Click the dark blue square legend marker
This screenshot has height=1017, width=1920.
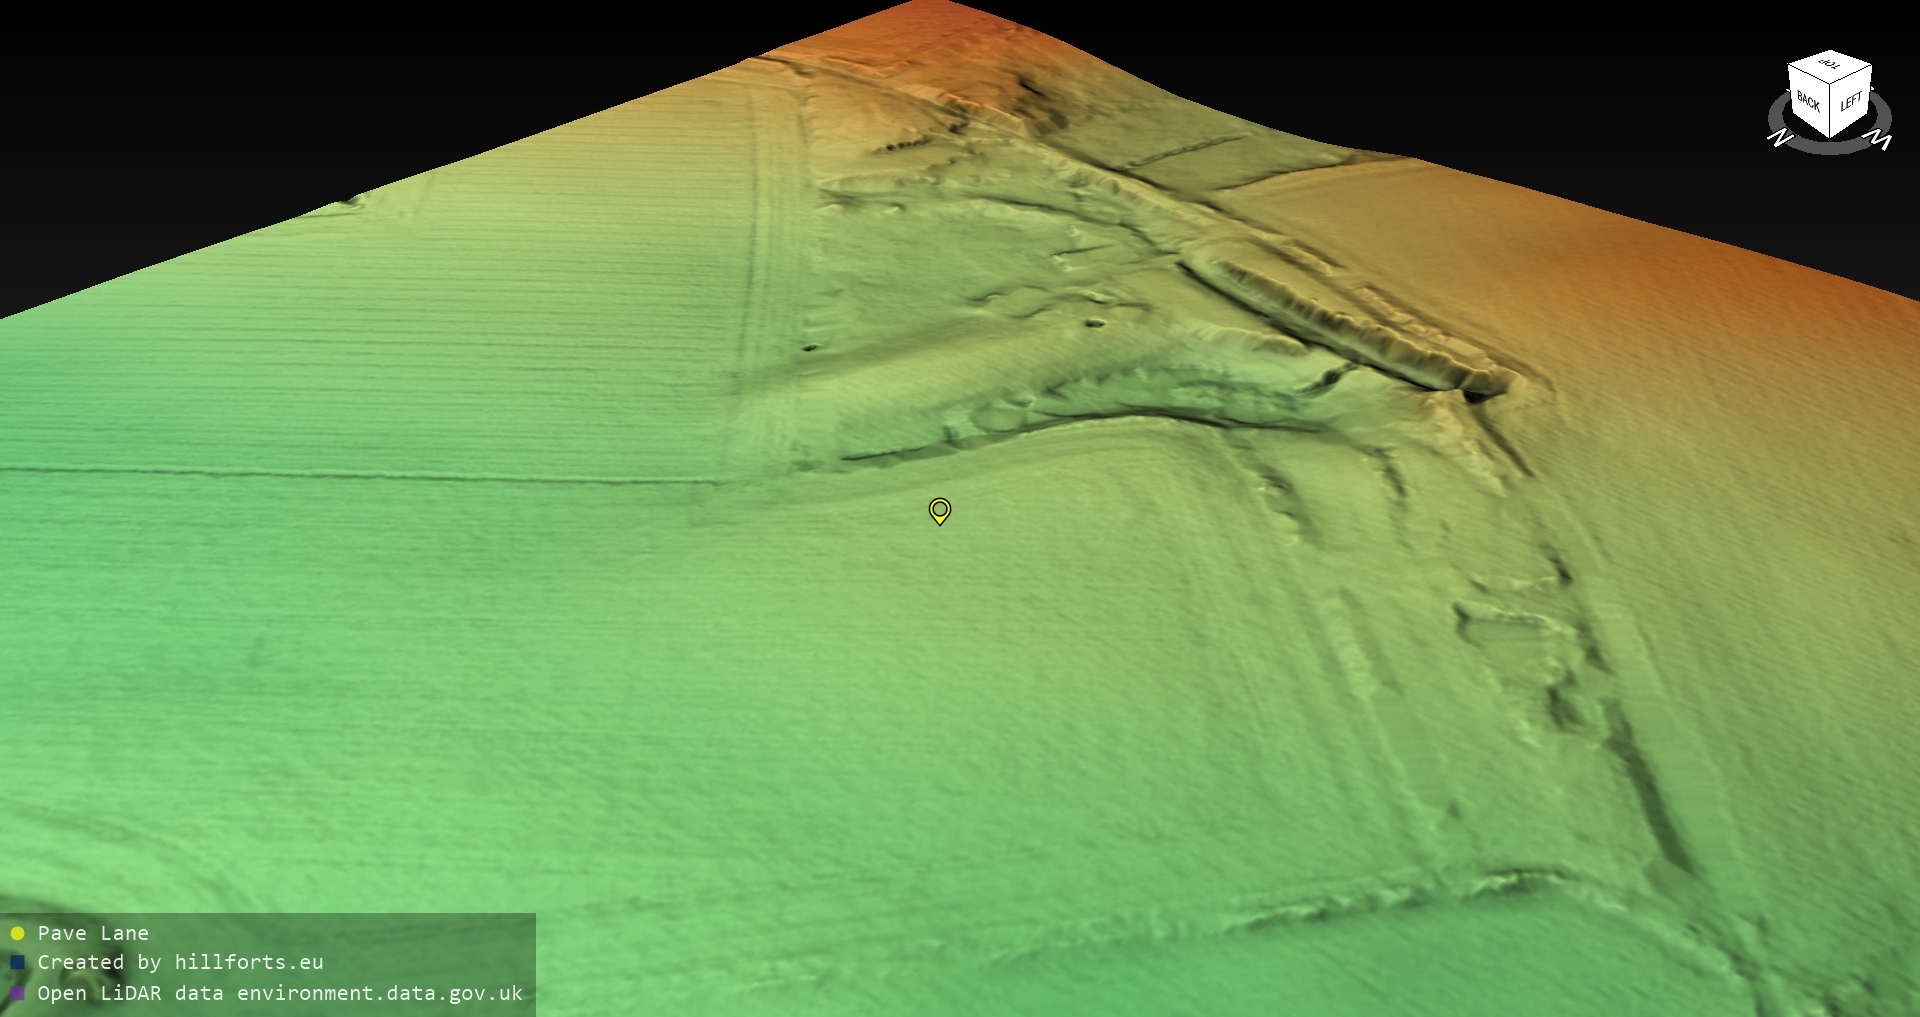(17, 962)
